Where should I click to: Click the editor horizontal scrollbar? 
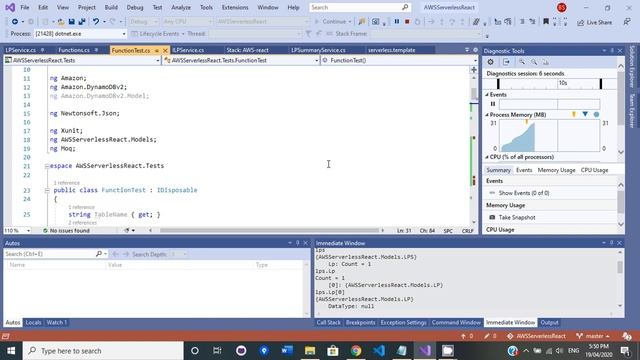point(269,231)
